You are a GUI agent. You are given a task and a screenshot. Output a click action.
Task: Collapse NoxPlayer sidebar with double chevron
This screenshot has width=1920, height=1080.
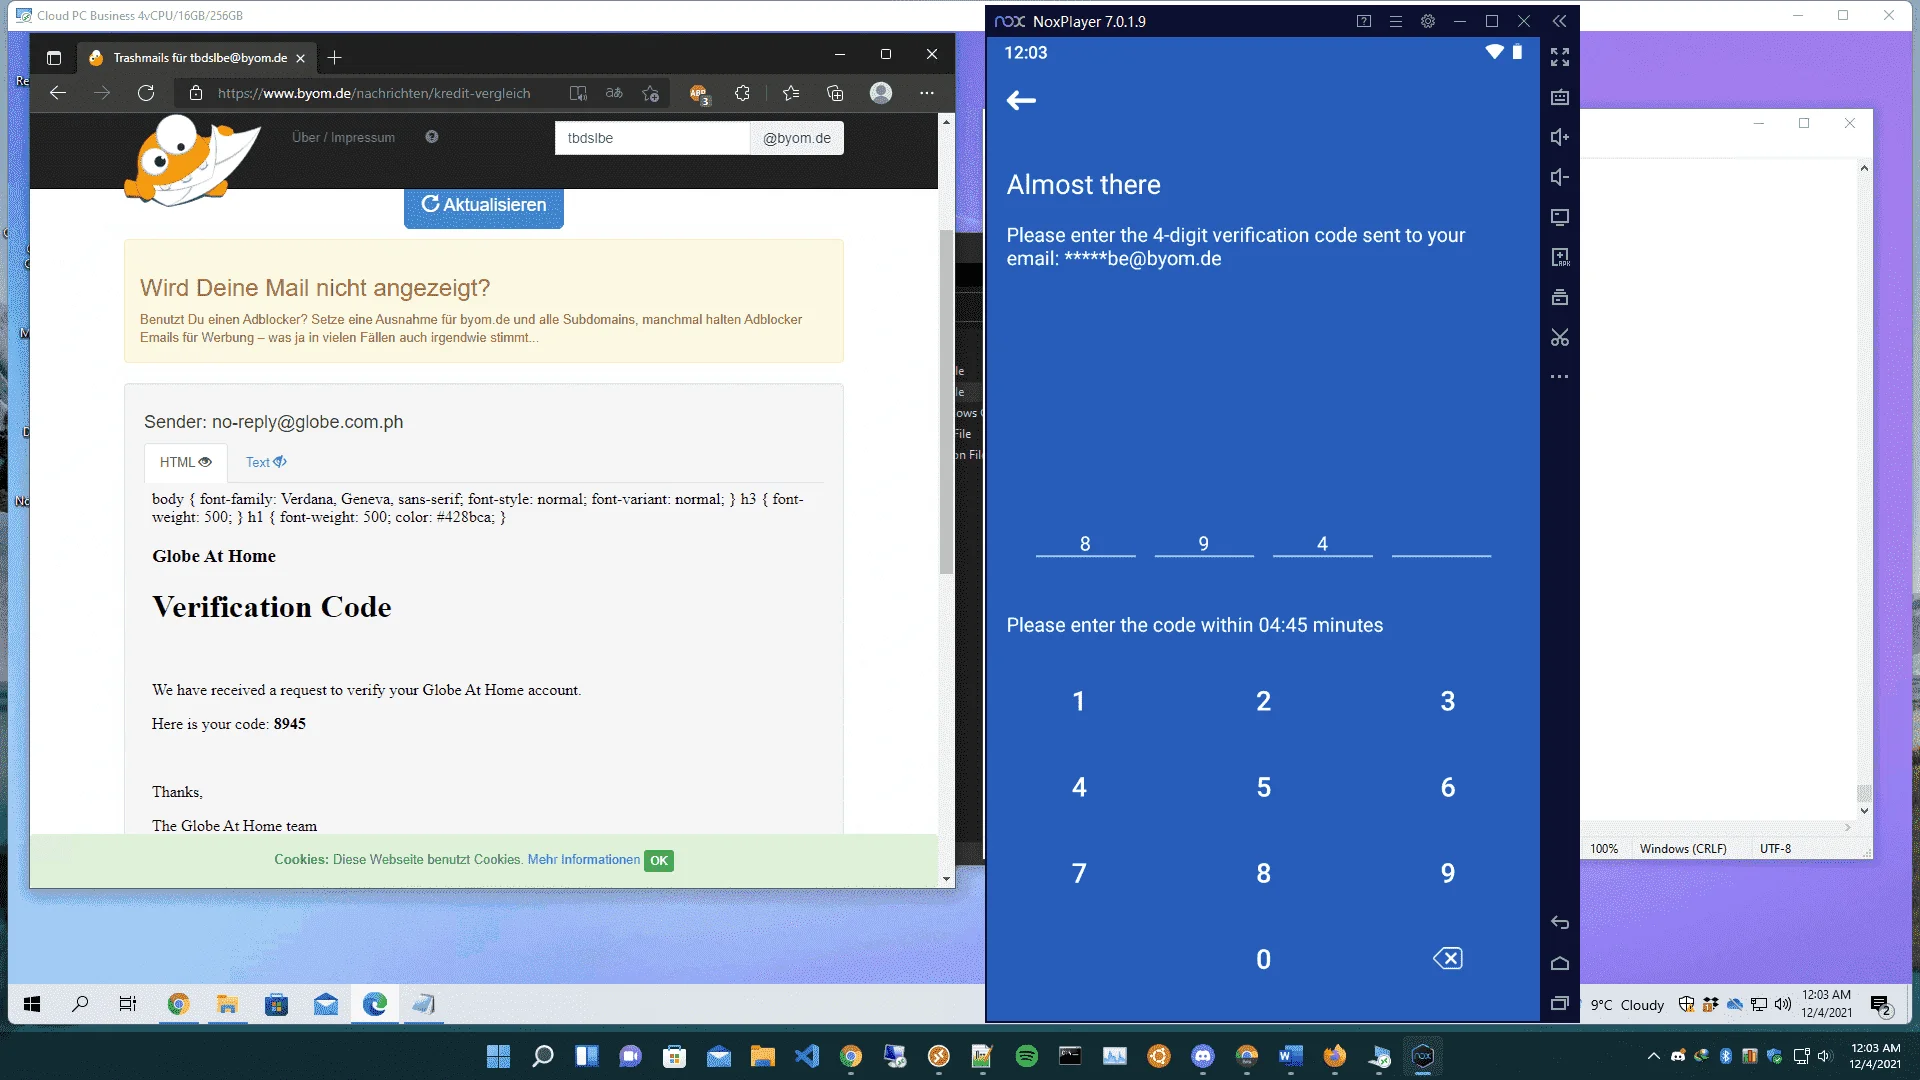click(1559, 21)
